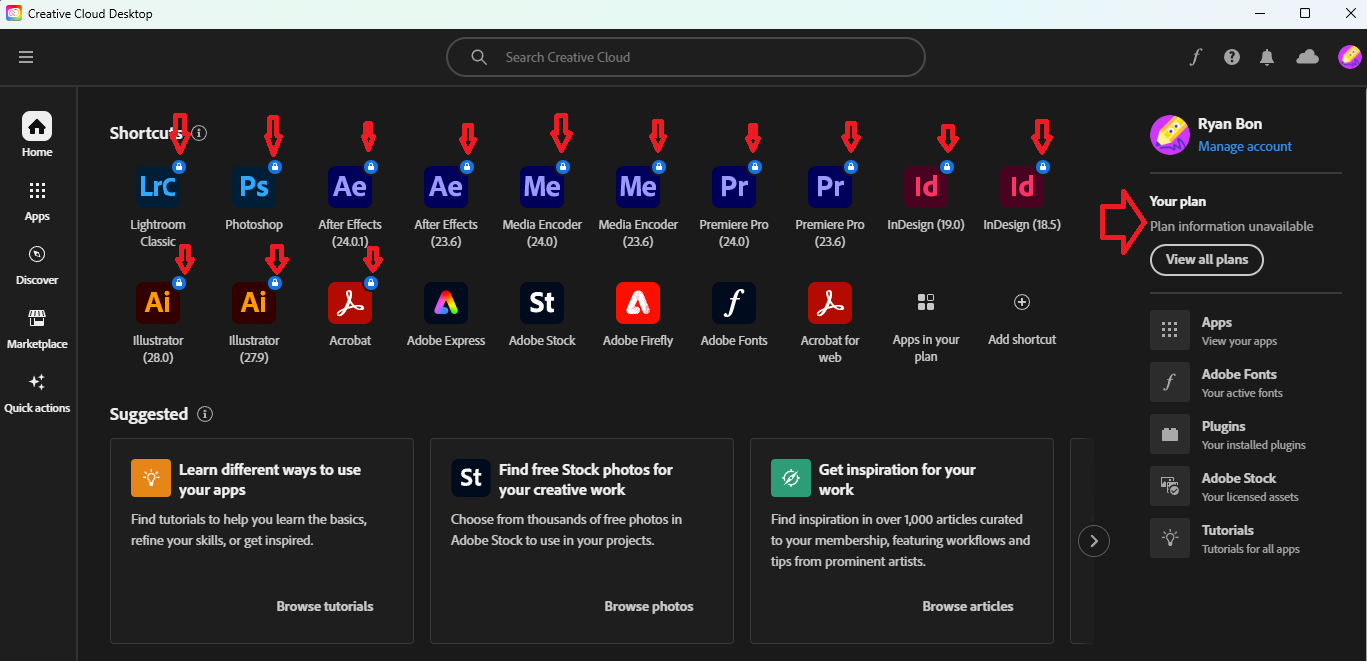Image resolution: width=1367 pixels, height=662 pixels.
Task: Open Manage account link
Action: (x=1244, y=146)
